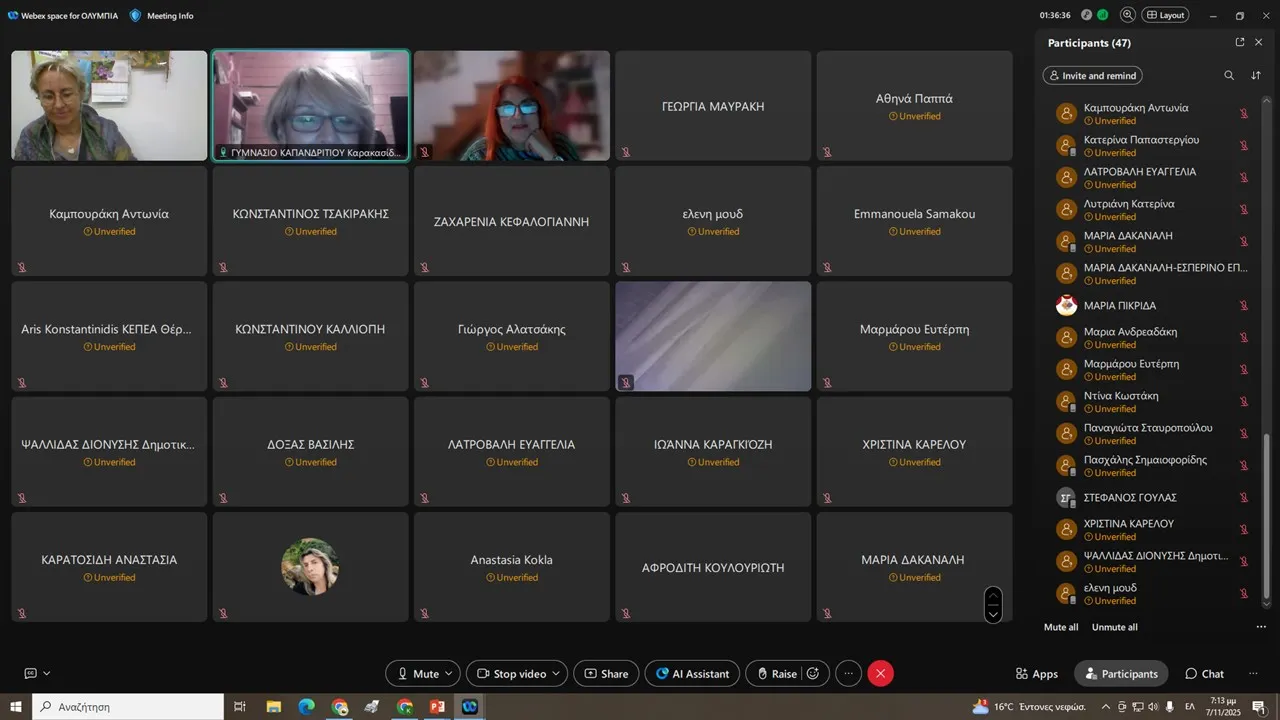Toggle microphone with the Mute button
This screenshot has width=1280, height=720.
[418, 674]
